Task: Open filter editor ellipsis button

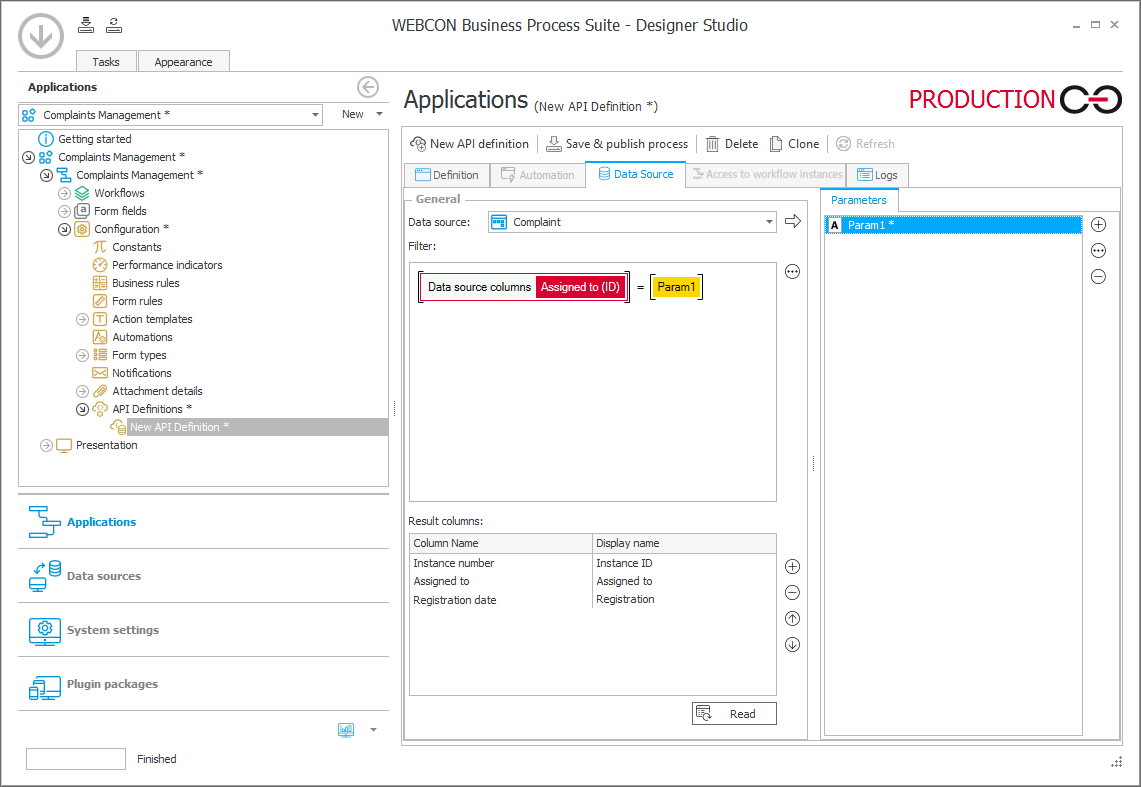Action: click(792, 272)
